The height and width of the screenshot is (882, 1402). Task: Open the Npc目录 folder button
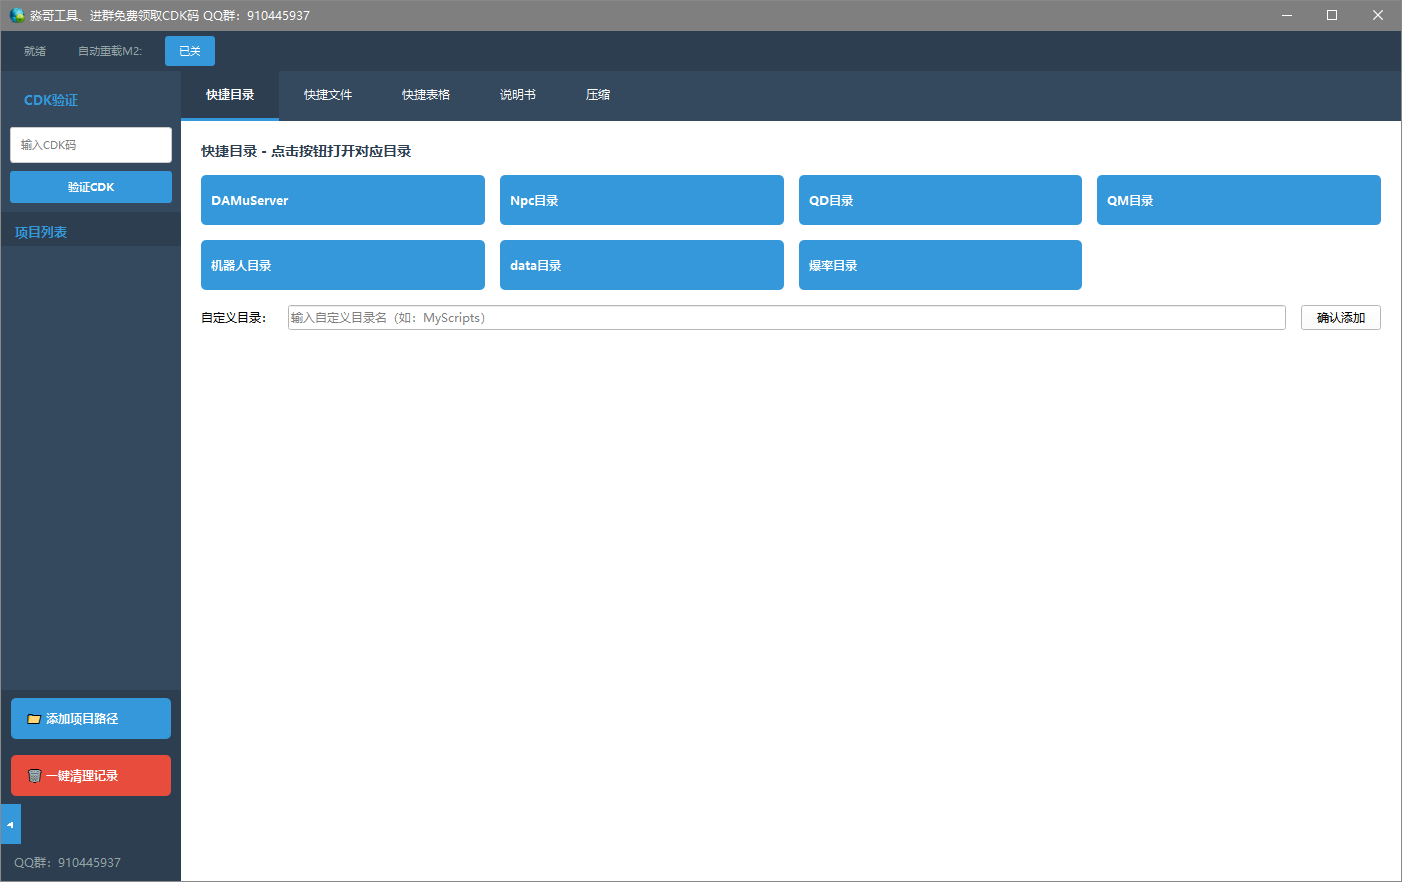(x=641, y=200)
